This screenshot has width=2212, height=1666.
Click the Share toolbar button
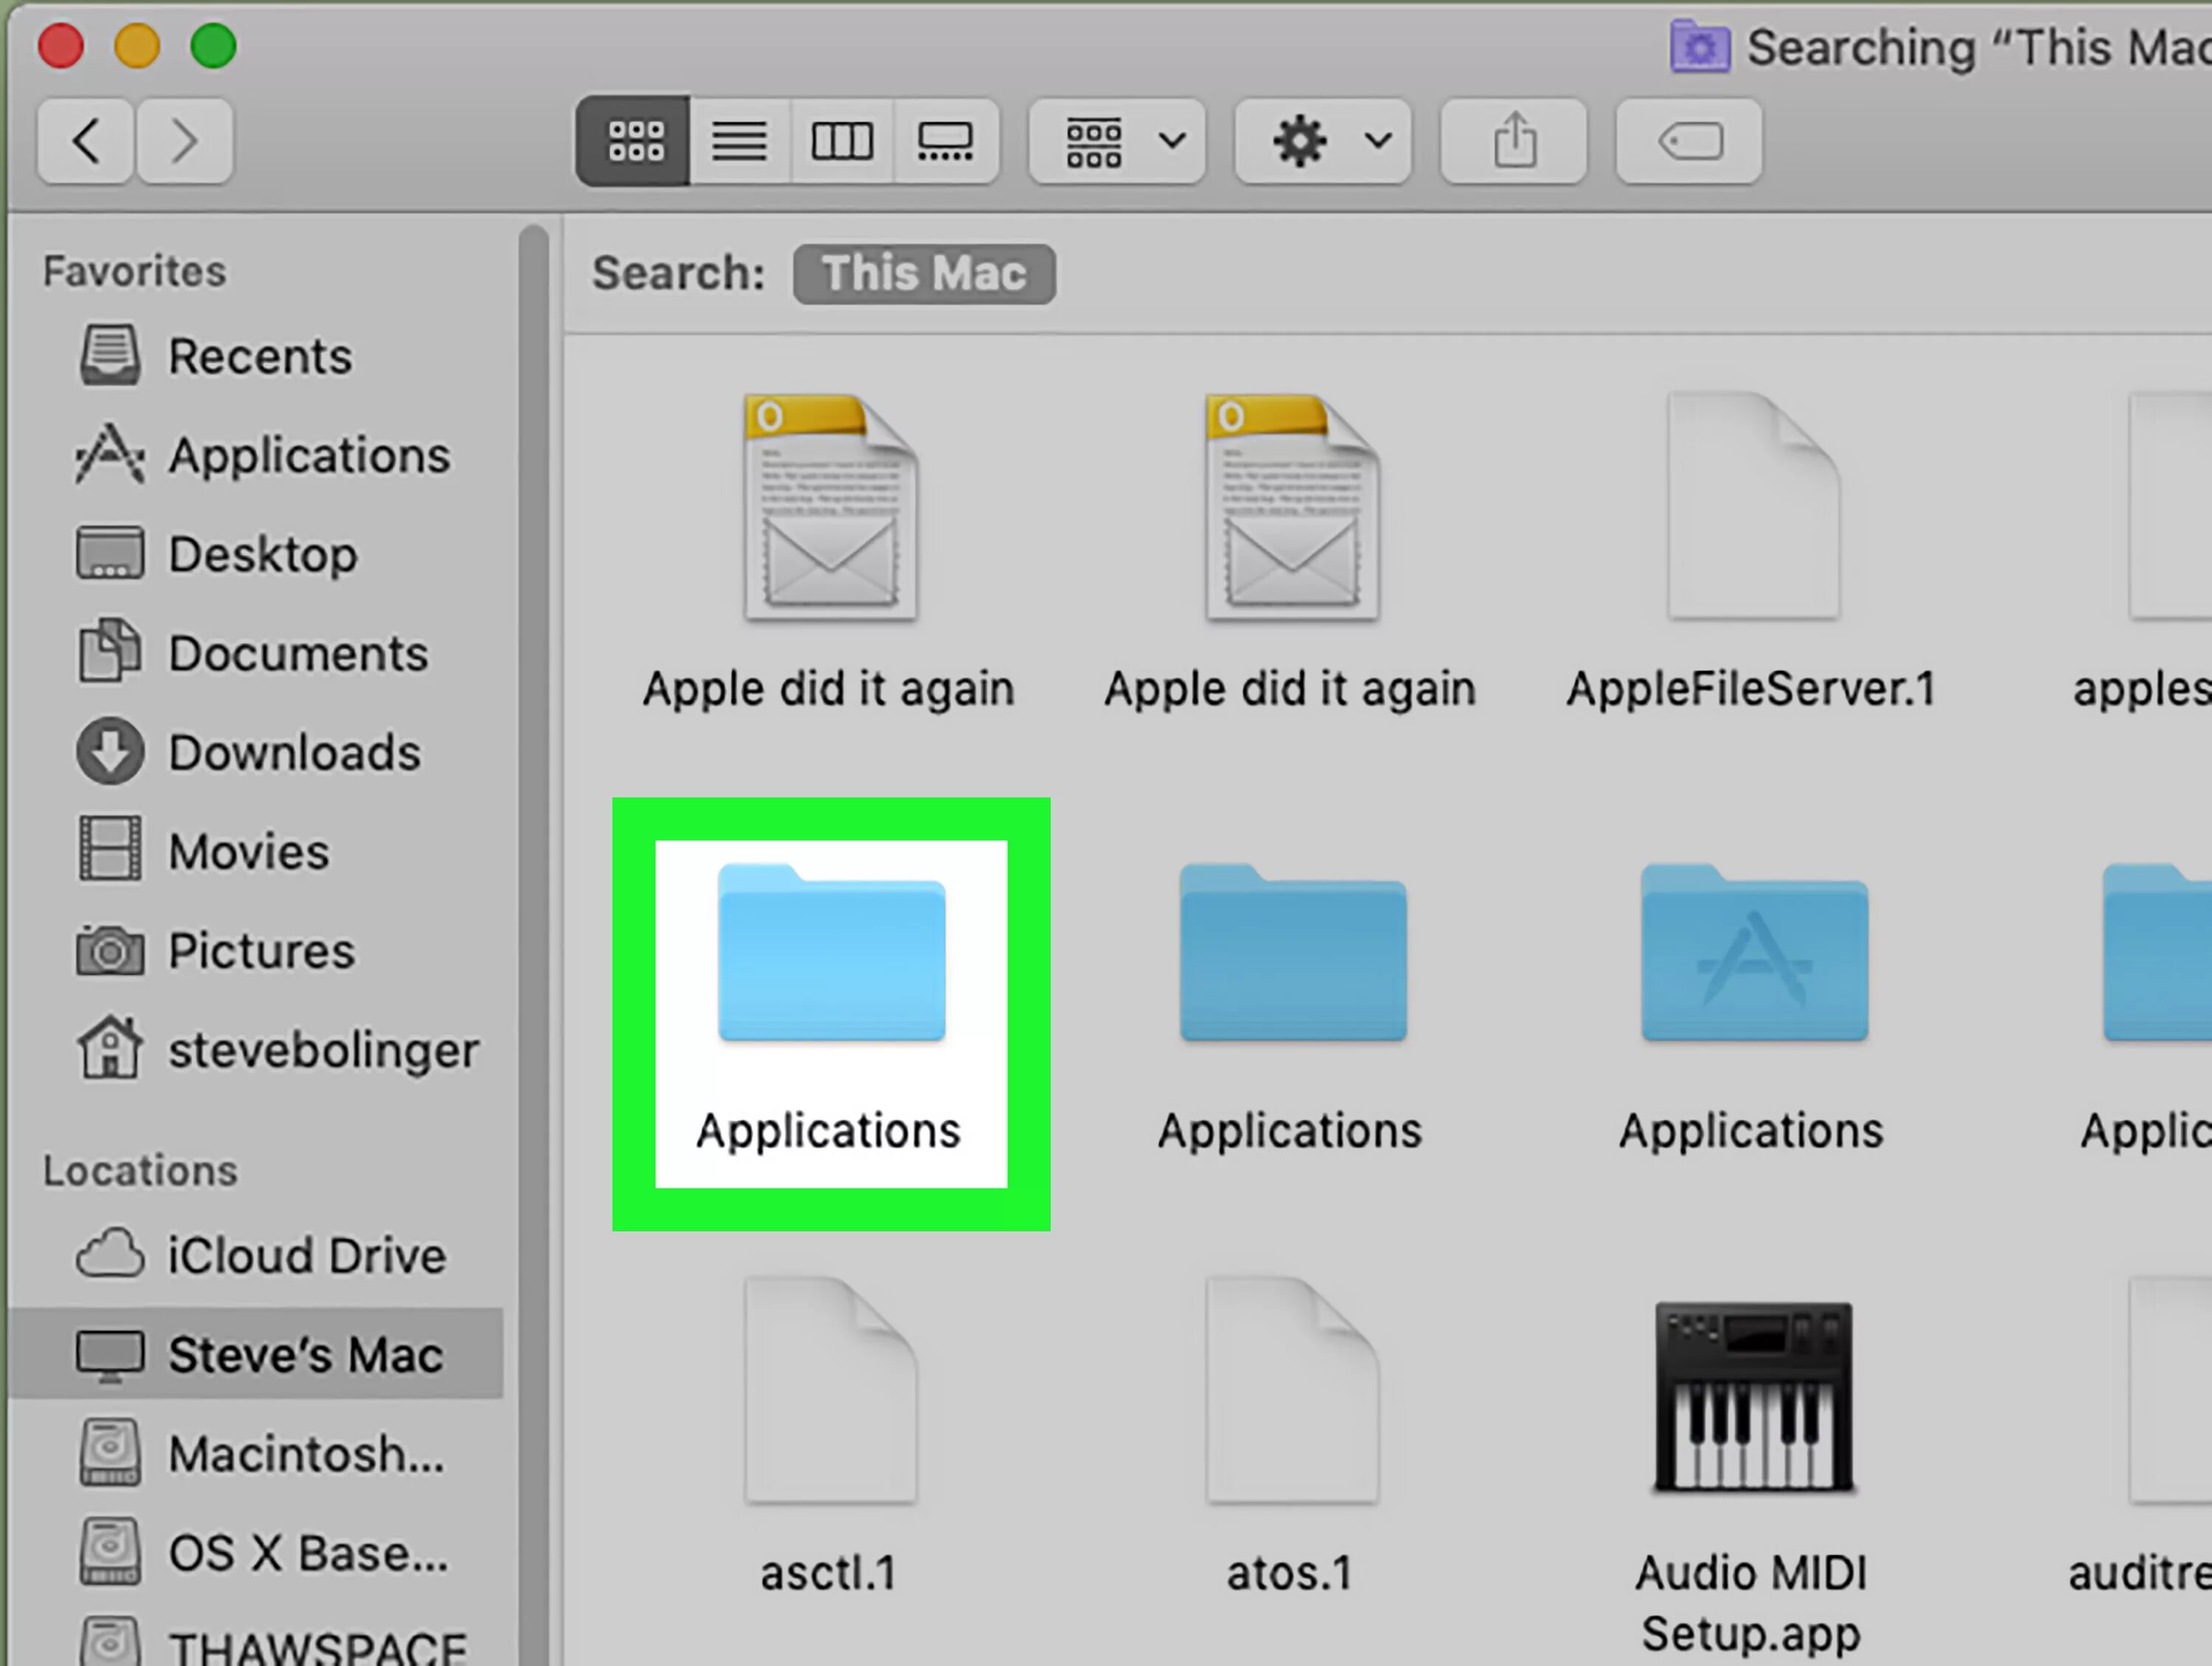point(1514,141)
